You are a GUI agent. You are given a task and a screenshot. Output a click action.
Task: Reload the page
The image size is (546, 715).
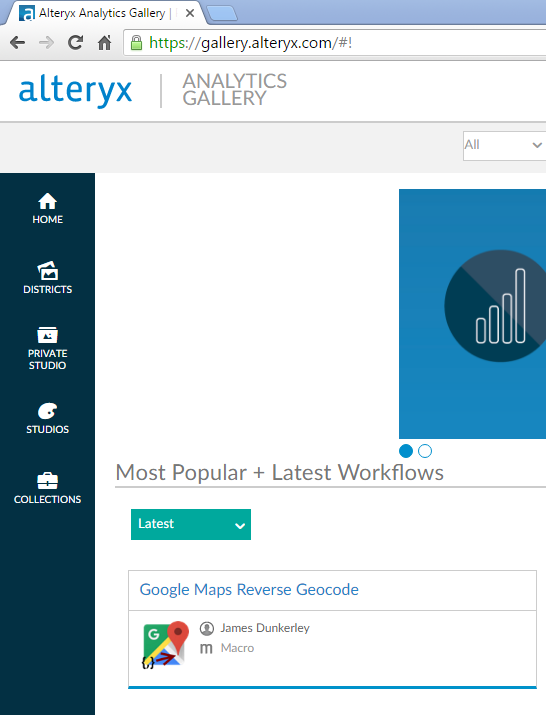[x=75, y=43]
